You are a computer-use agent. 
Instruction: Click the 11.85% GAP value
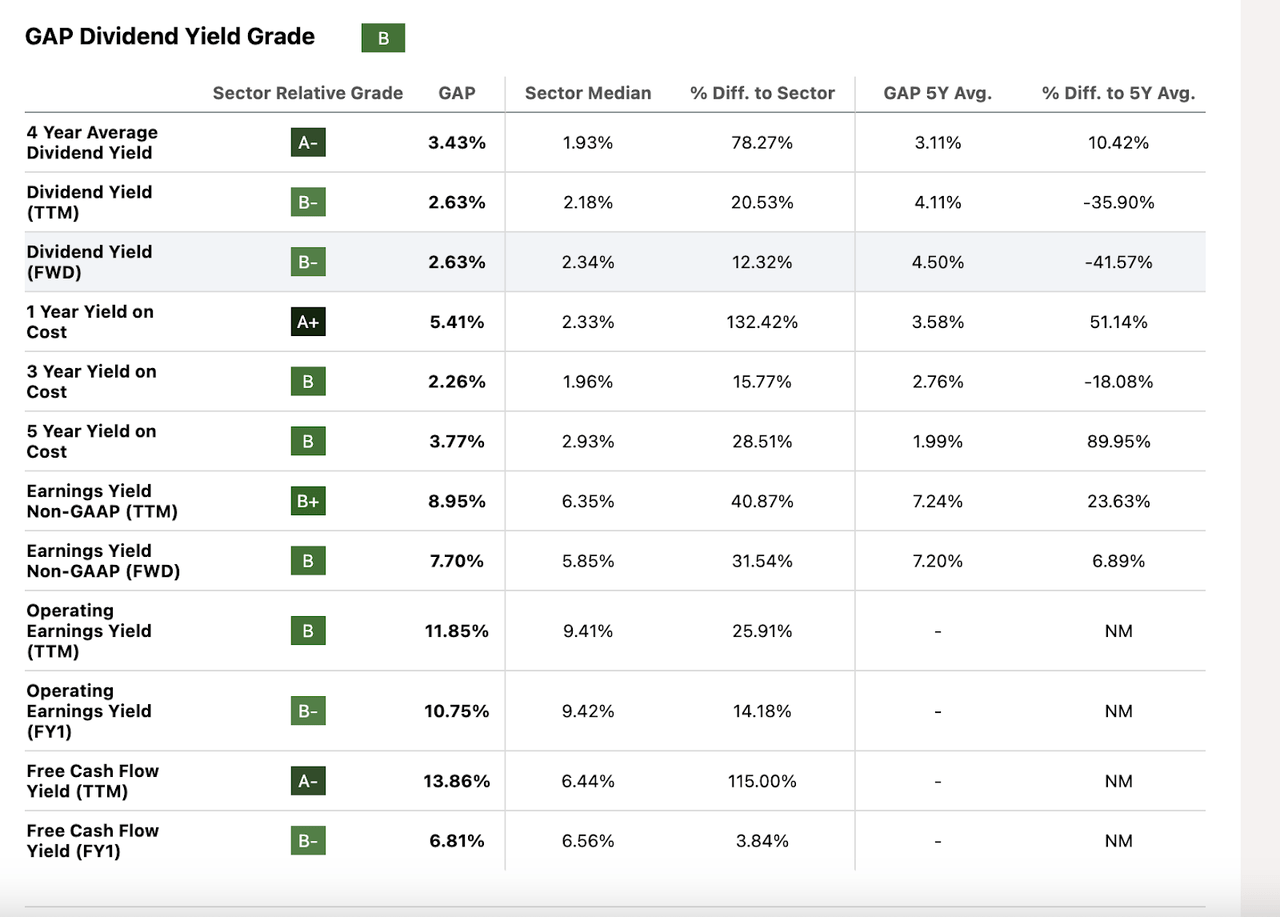[x=457, y=631]
